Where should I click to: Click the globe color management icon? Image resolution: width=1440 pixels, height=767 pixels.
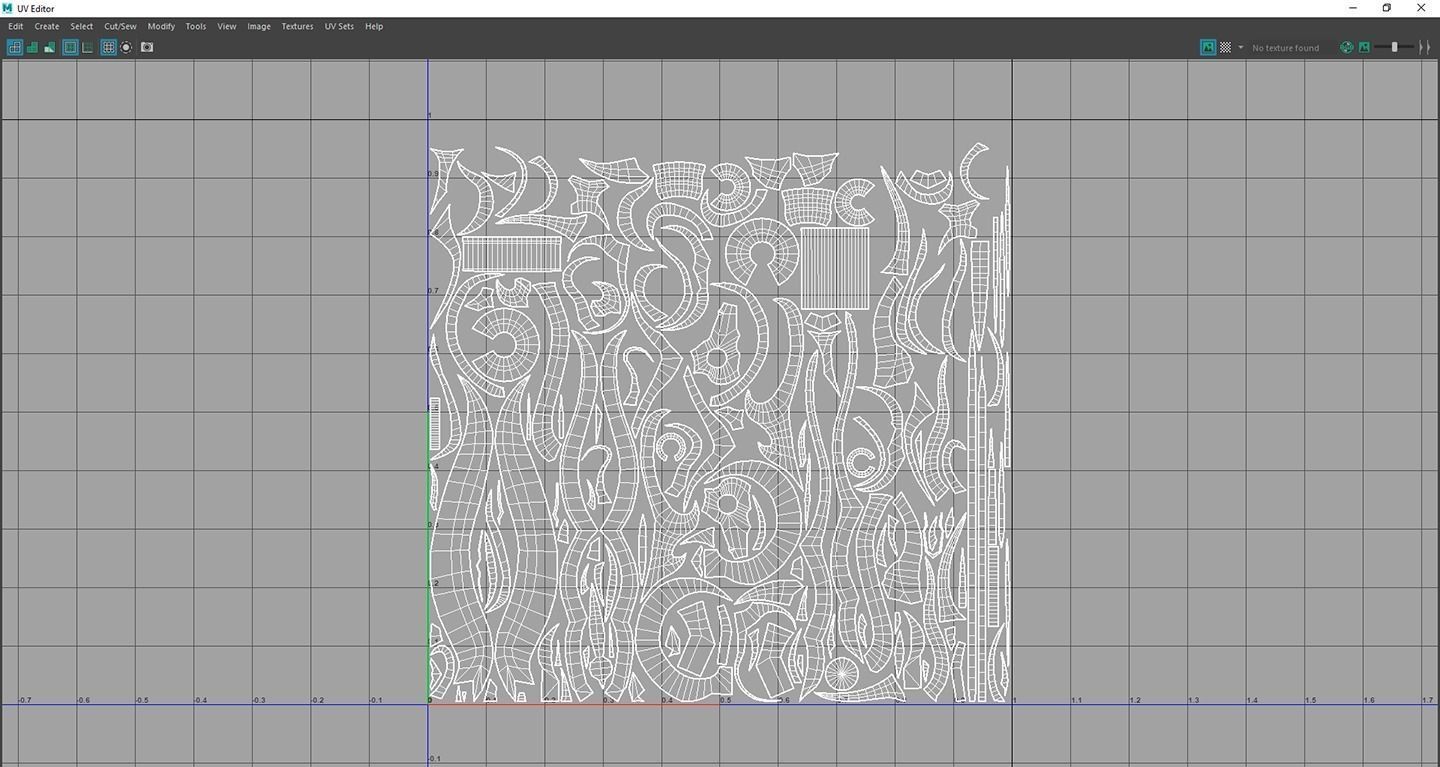pos(1346,47)
